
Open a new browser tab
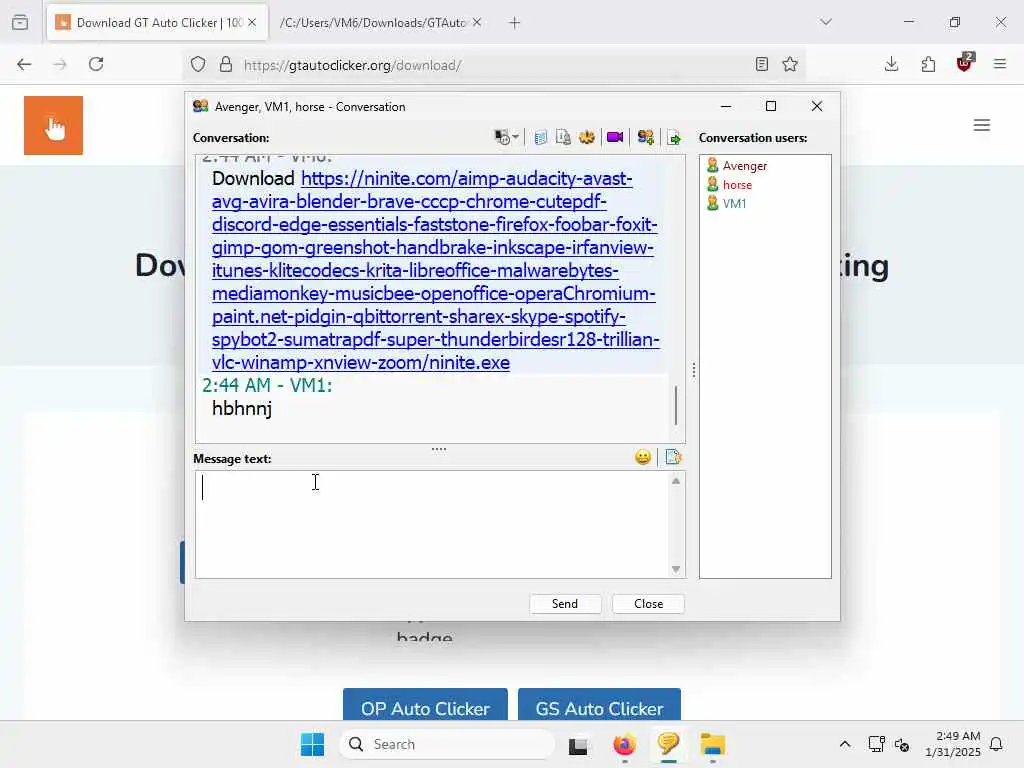pyautogui.click(x=515, y=23)
